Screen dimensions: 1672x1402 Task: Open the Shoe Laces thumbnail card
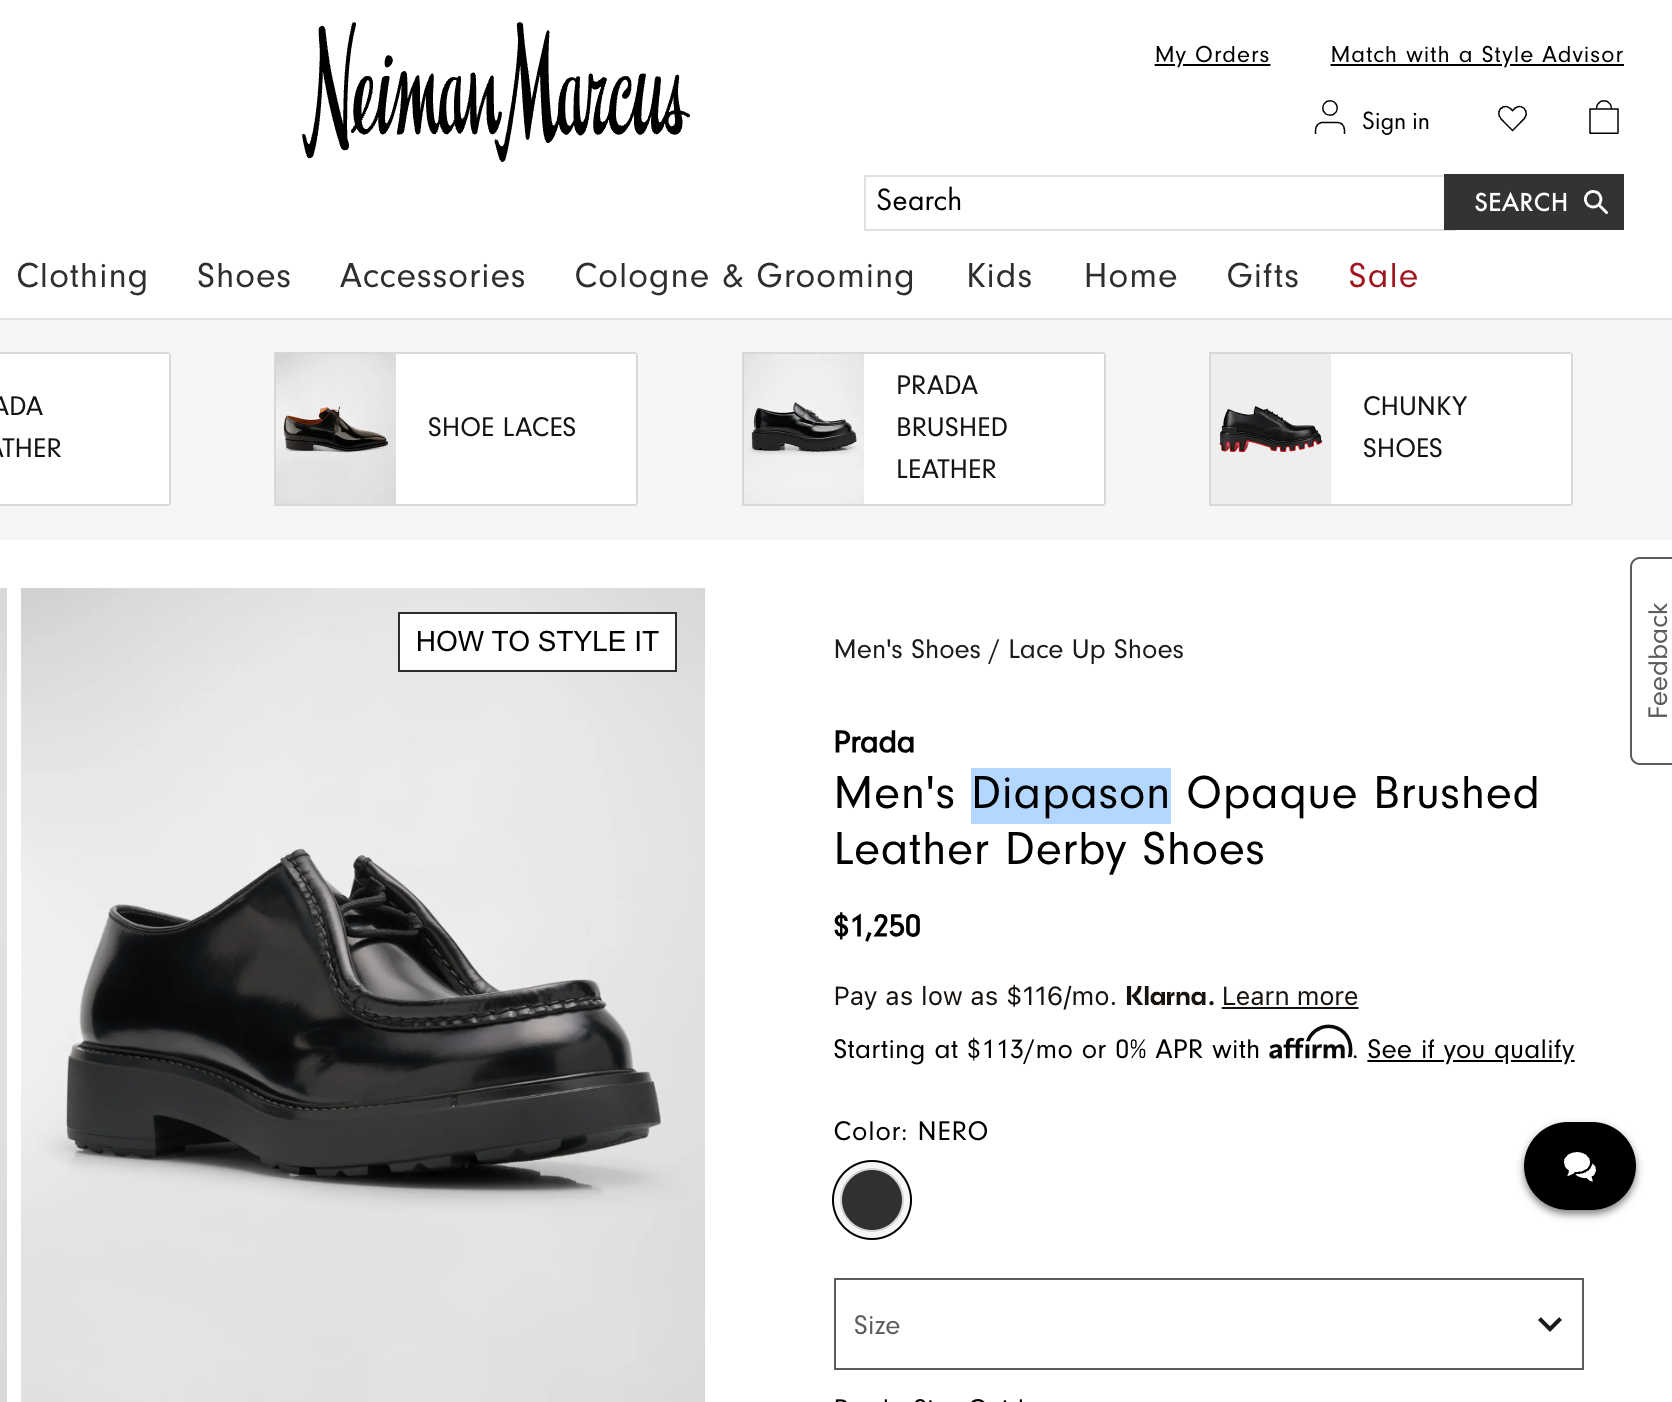pos(456,429)
